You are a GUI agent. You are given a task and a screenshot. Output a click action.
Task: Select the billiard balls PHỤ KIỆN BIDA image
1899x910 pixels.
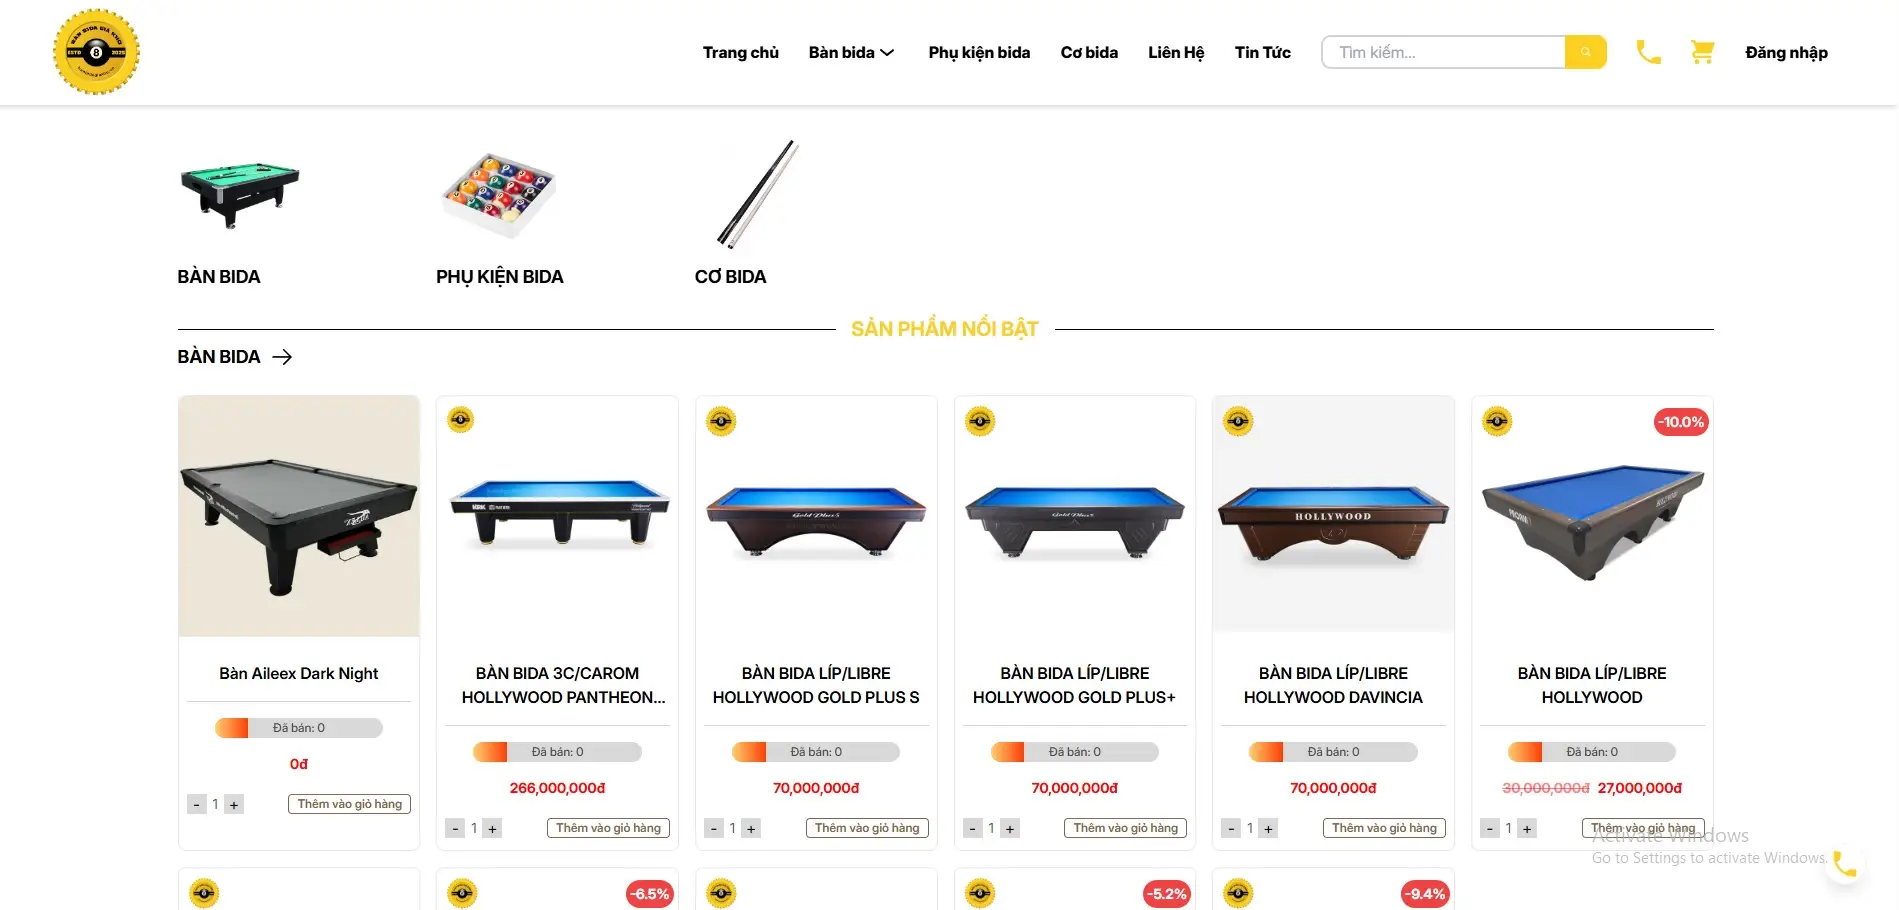click(x=499, y=195)
